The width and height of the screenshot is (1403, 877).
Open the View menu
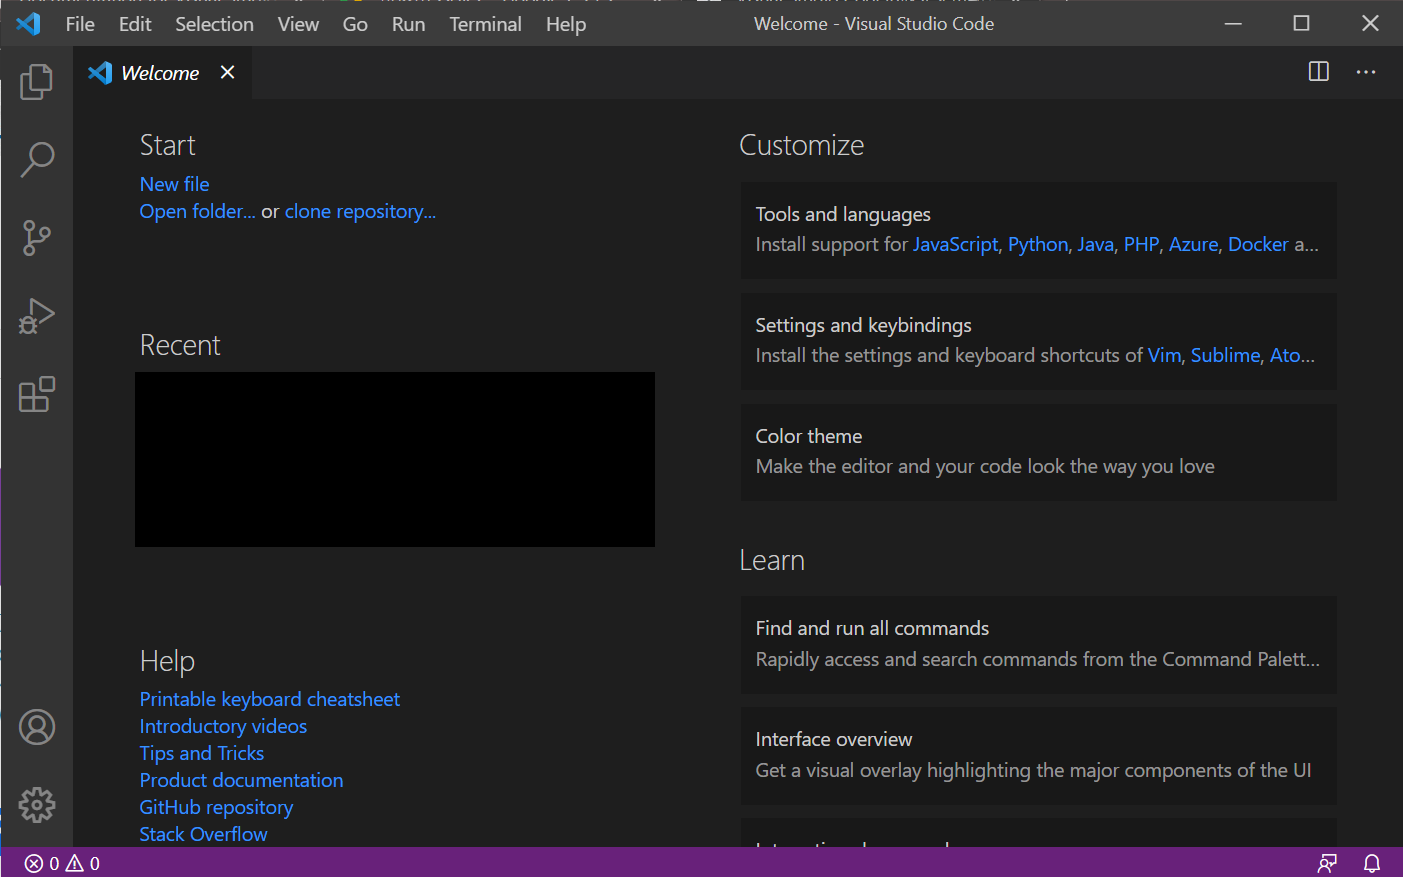point(298,24)
